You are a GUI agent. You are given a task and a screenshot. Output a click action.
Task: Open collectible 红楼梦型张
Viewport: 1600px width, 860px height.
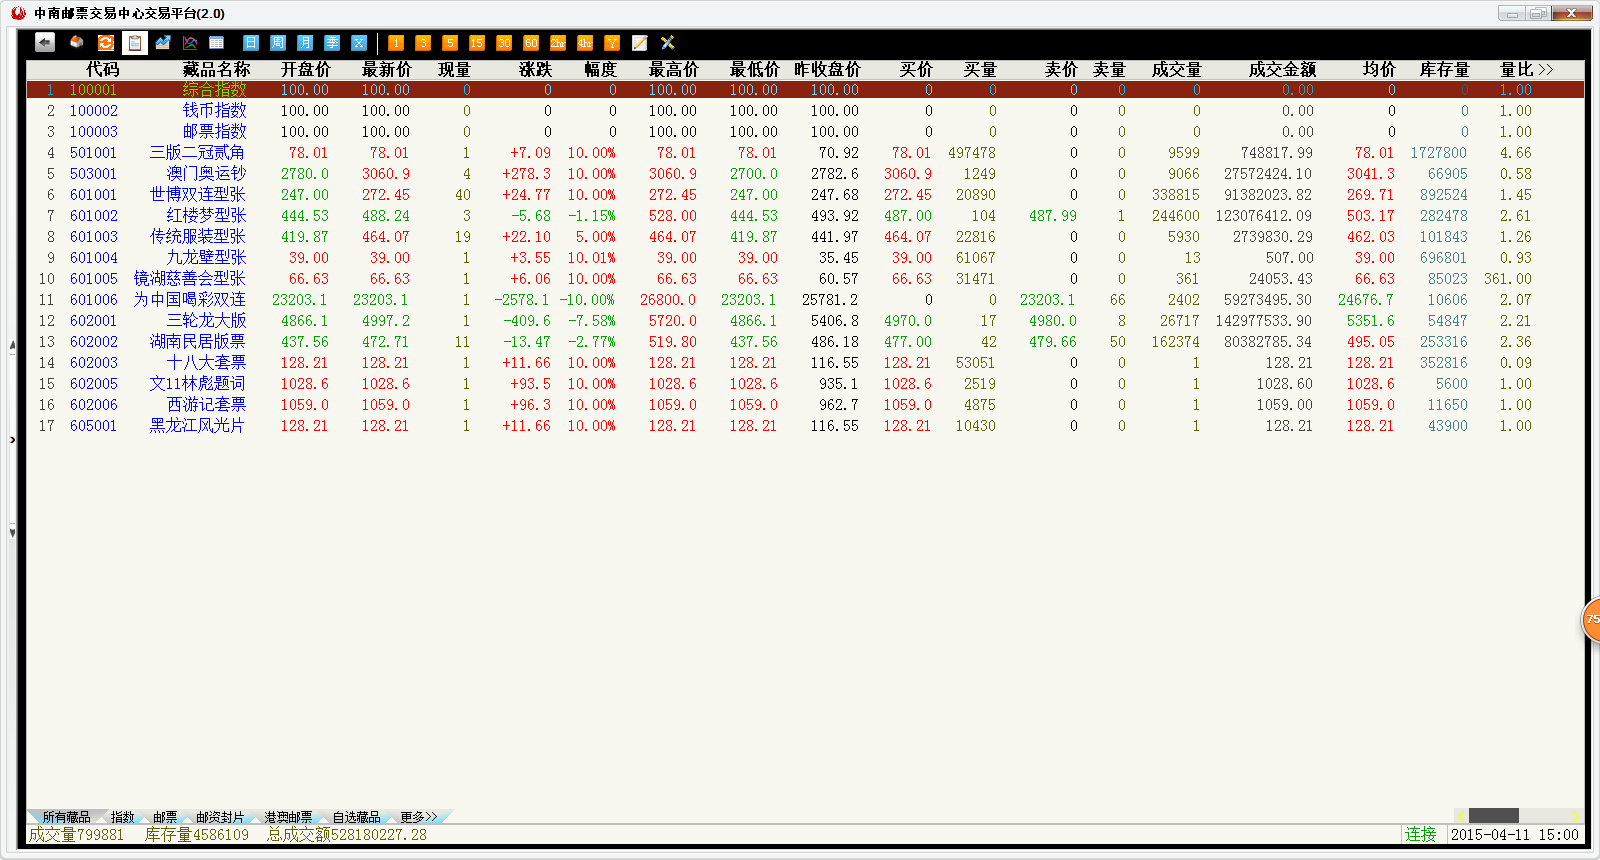pyautogui.click(x=206, y=216)
